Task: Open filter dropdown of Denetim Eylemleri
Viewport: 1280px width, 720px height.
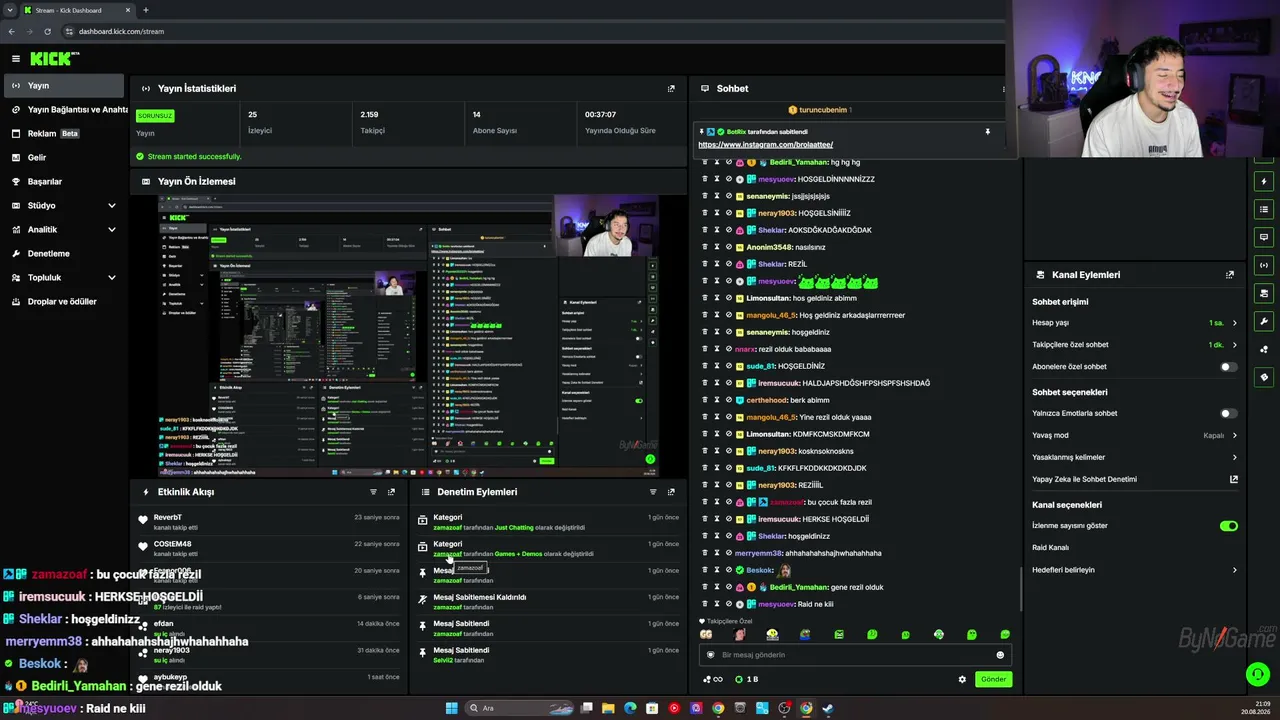Action: coord(653,492)
